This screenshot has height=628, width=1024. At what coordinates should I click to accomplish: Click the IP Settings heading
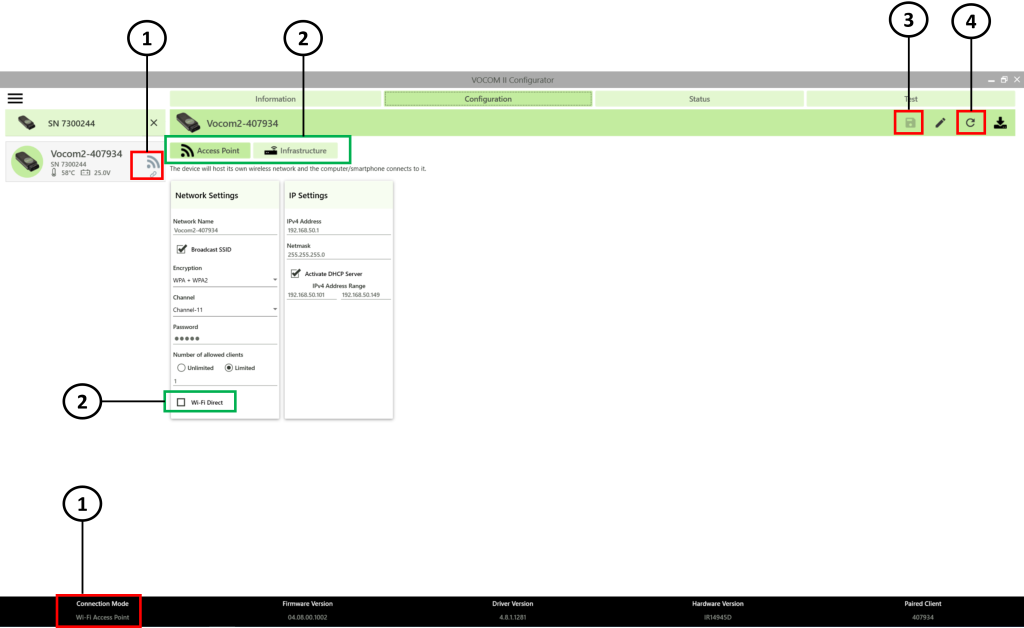pyautogui.click(x=308, y=195)
